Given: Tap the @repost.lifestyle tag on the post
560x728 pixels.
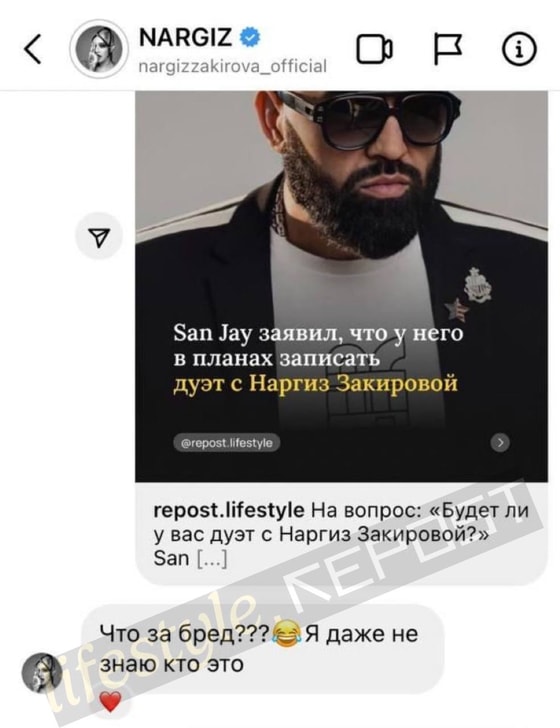Looking at the screenshot, I should pyautogui.click(x=227, y=443).
